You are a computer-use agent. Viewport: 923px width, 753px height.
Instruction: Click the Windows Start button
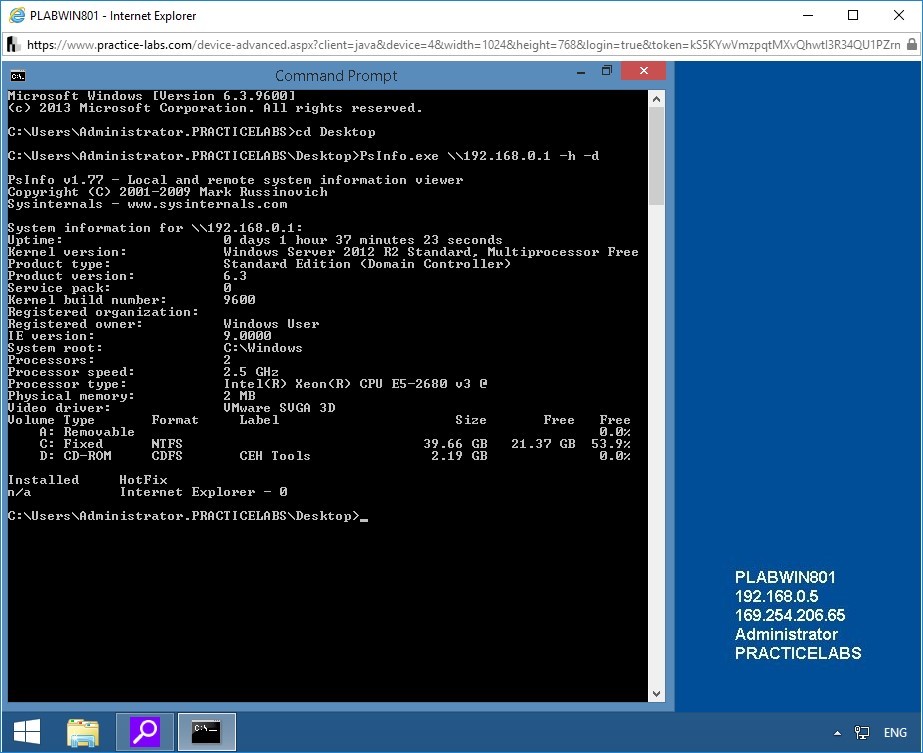27,731
